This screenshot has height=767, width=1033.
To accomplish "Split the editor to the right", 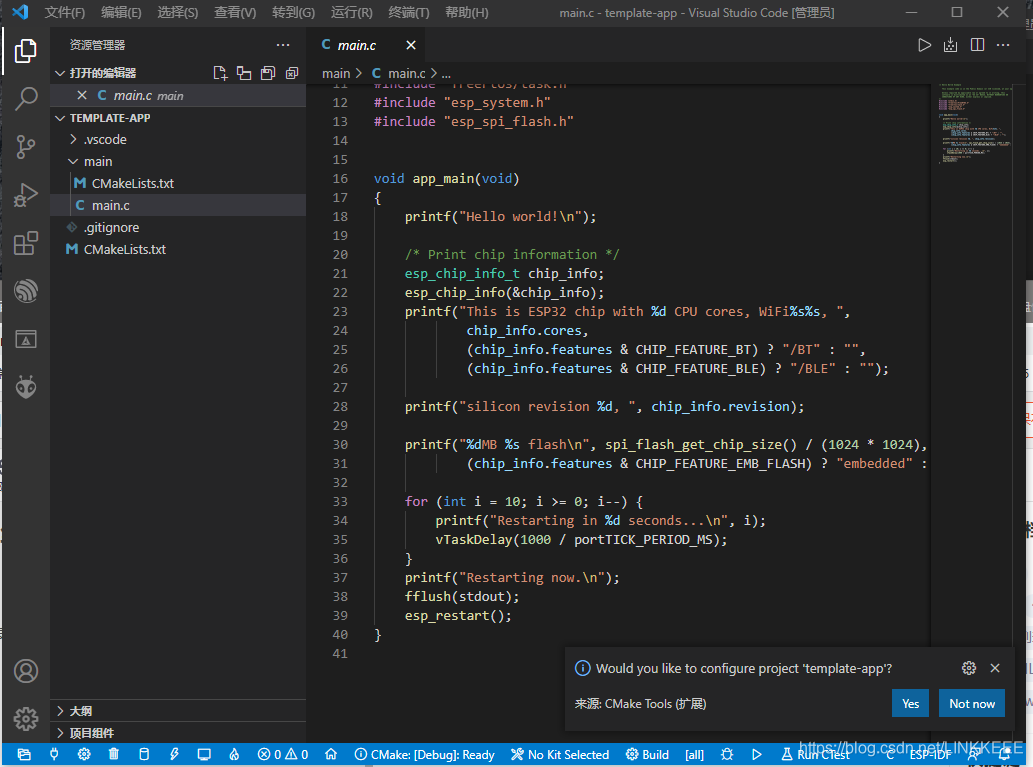I will click(x=977, y=45).
